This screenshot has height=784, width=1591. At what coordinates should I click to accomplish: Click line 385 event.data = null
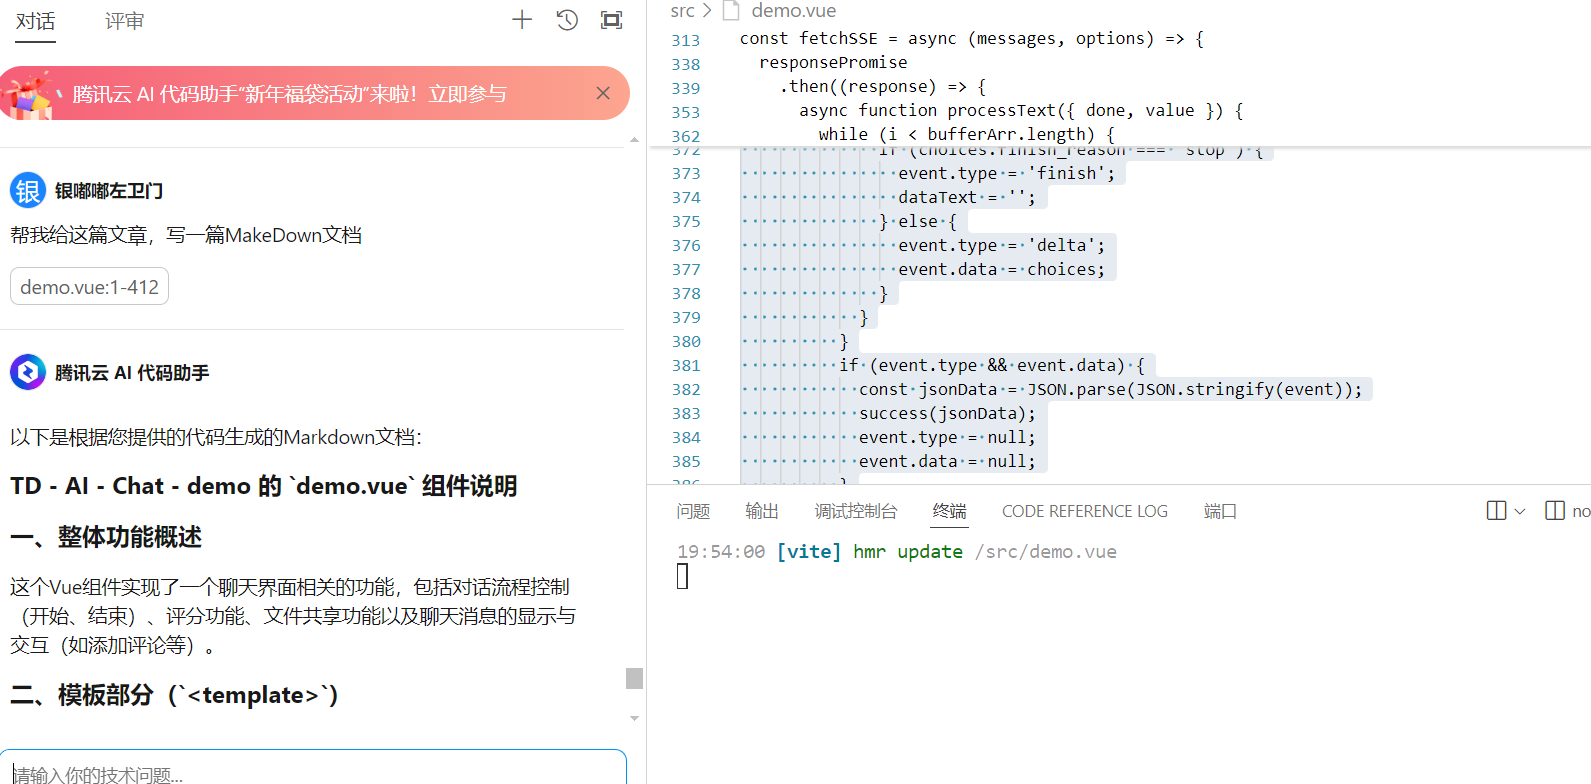[948, 461]
